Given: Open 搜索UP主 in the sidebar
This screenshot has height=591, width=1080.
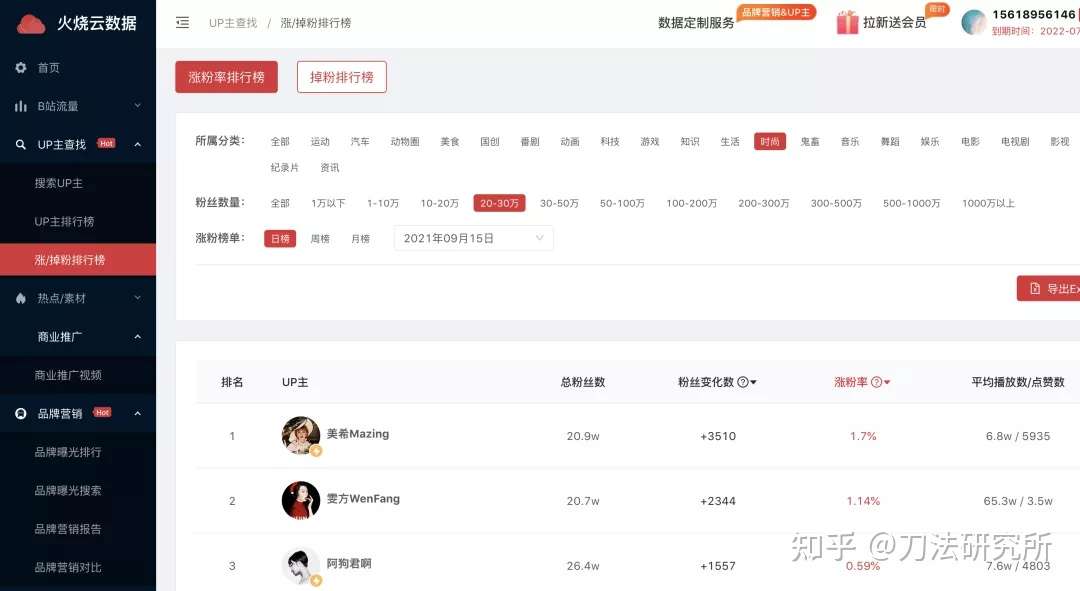Looking at the screenshot, I should pyautogui.click(x=59, y=183).
